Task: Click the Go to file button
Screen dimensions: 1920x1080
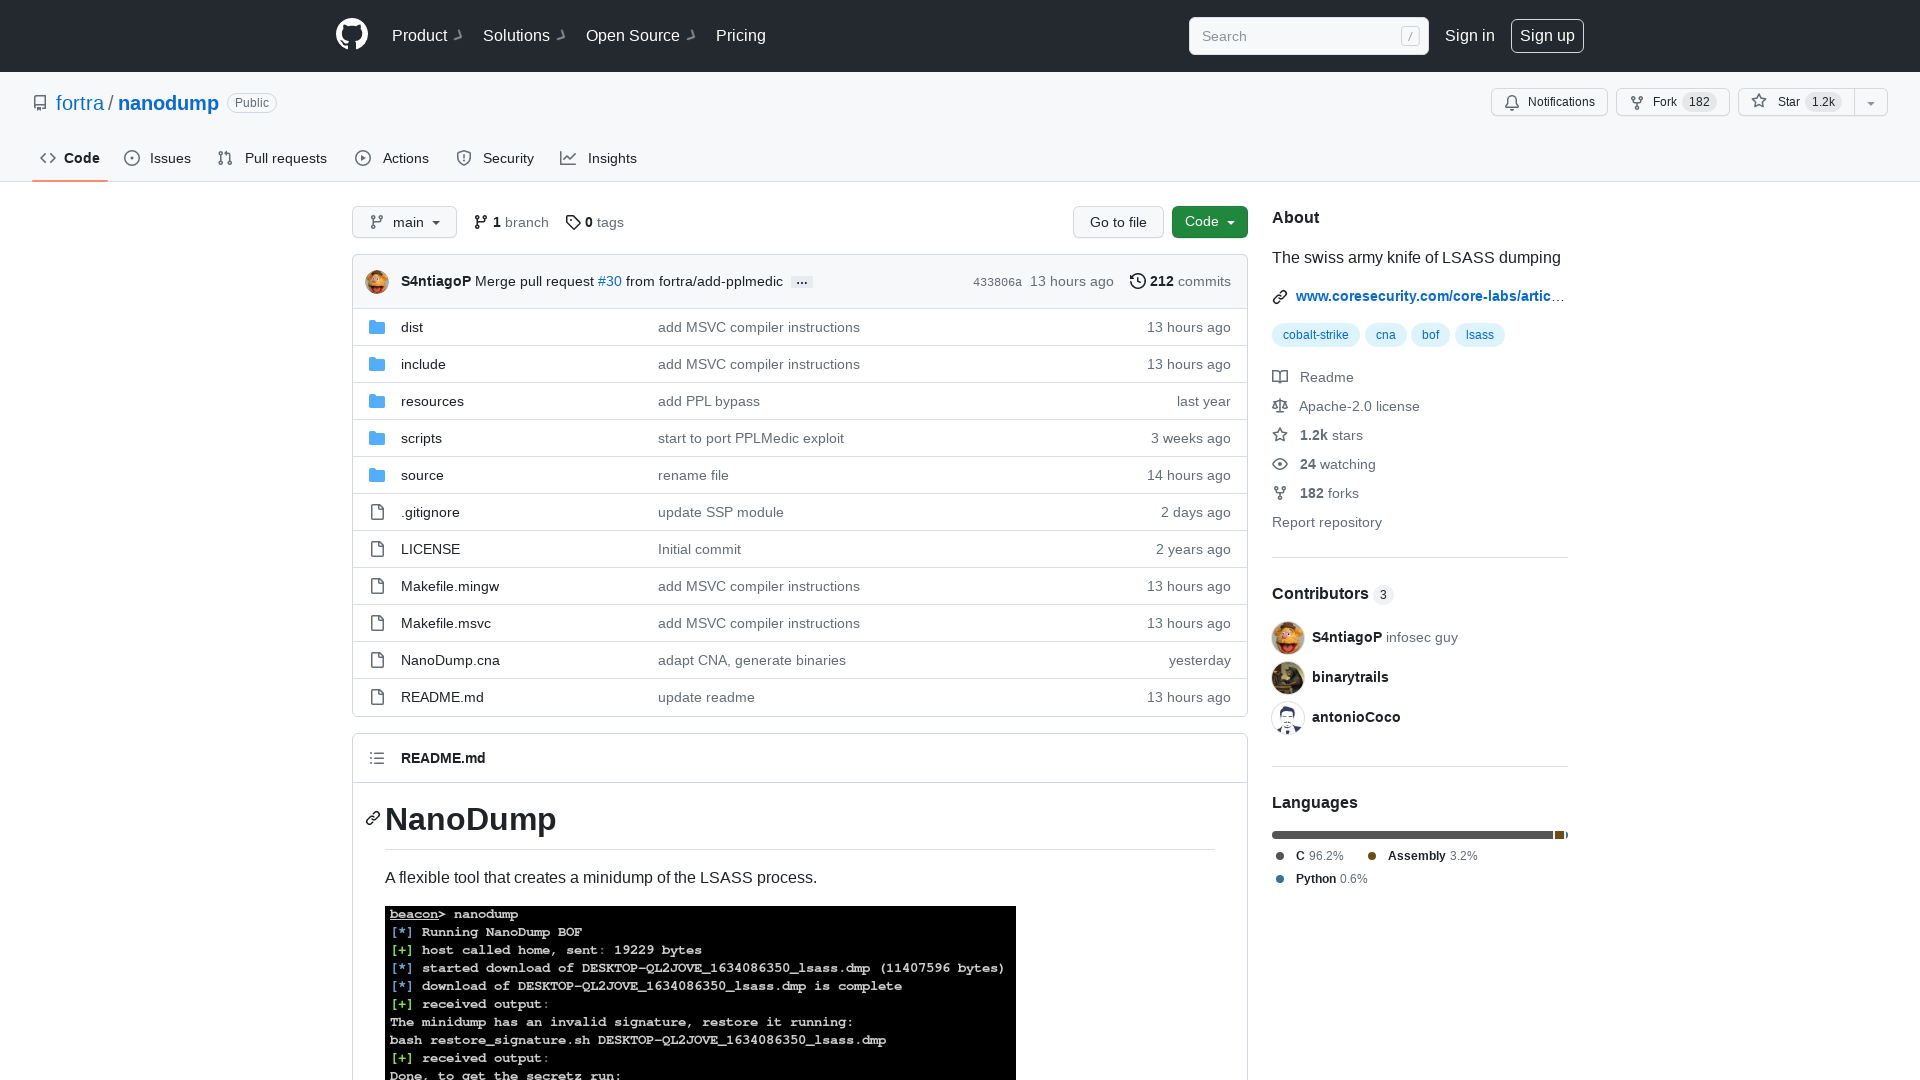Action: coord(1117,222)
